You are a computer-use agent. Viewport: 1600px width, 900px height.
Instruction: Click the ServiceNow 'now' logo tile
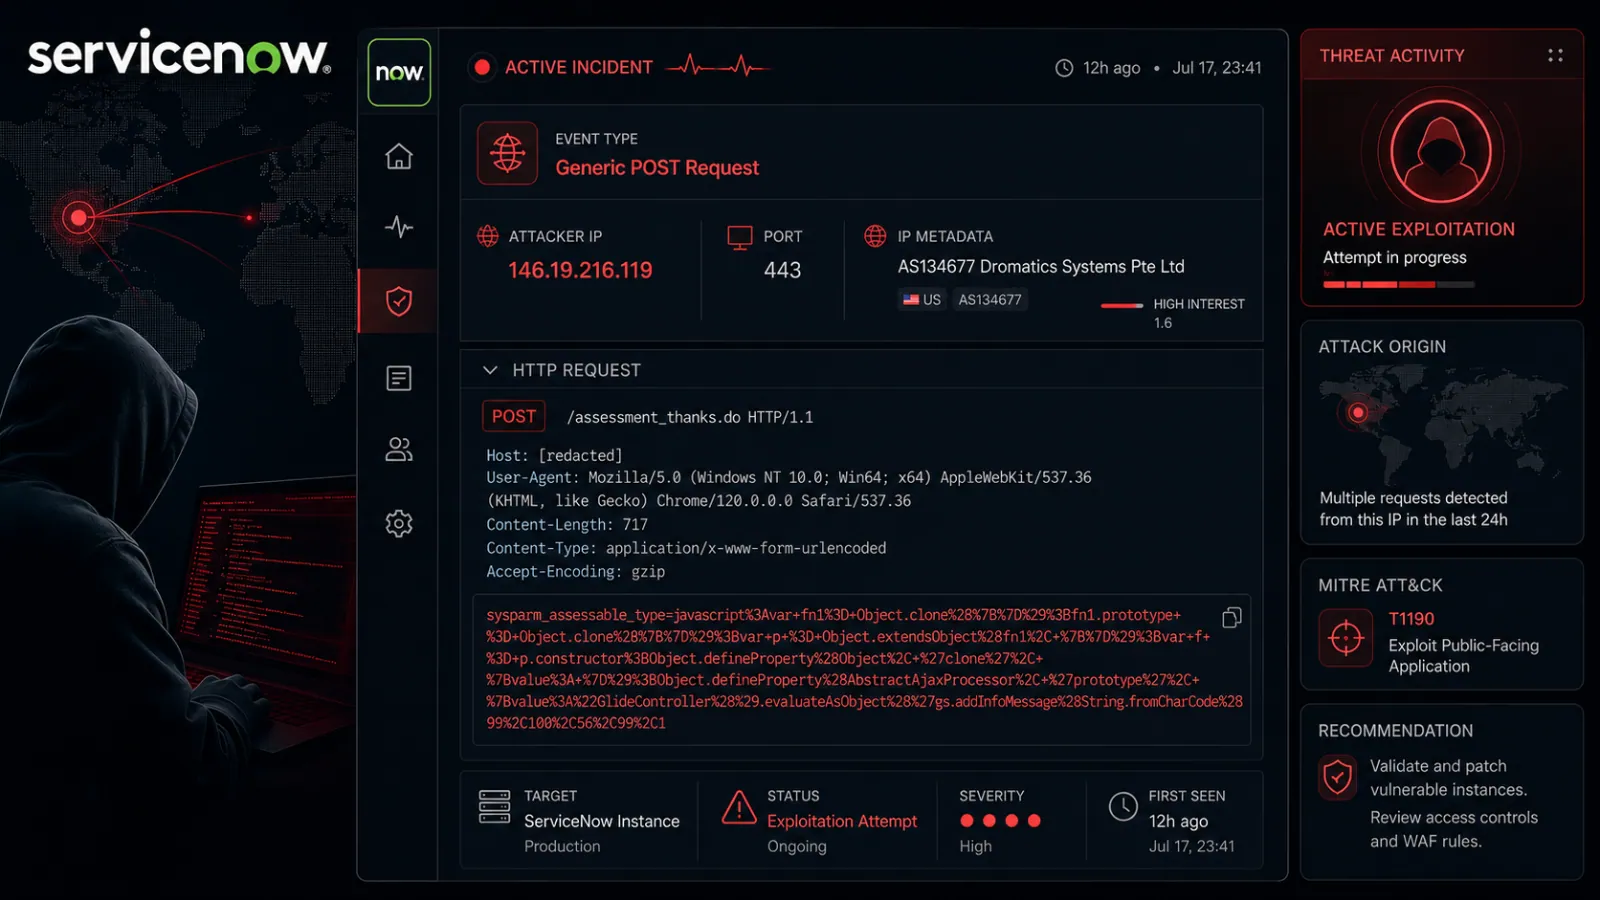point(399,72)
